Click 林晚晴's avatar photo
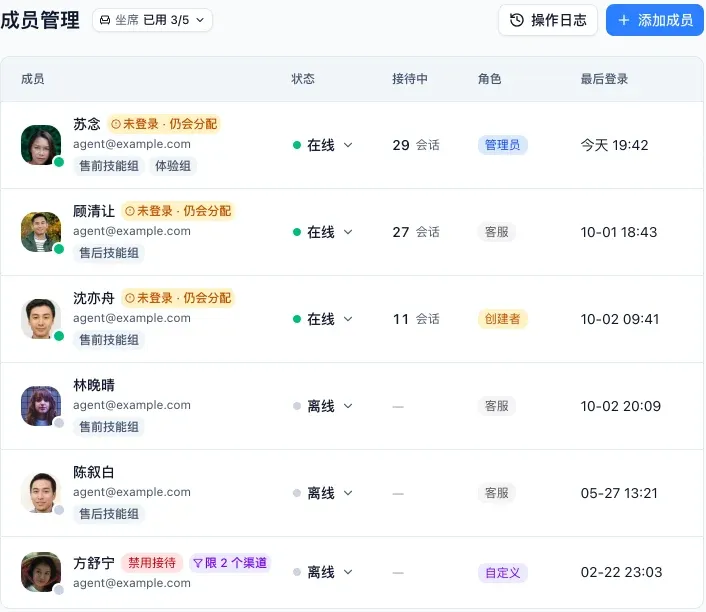706x612 pixels. coord(41,406)
